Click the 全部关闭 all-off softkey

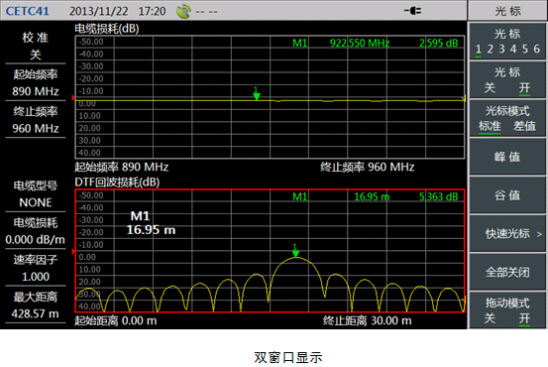pyautogui.click(x=507, y=272)
